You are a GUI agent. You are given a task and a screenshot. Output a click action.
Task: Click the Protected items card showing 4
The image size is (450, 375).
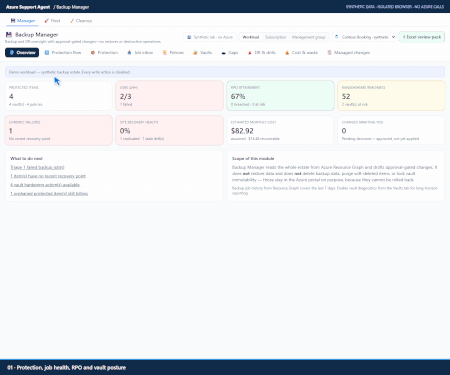(x=59, y=96)
